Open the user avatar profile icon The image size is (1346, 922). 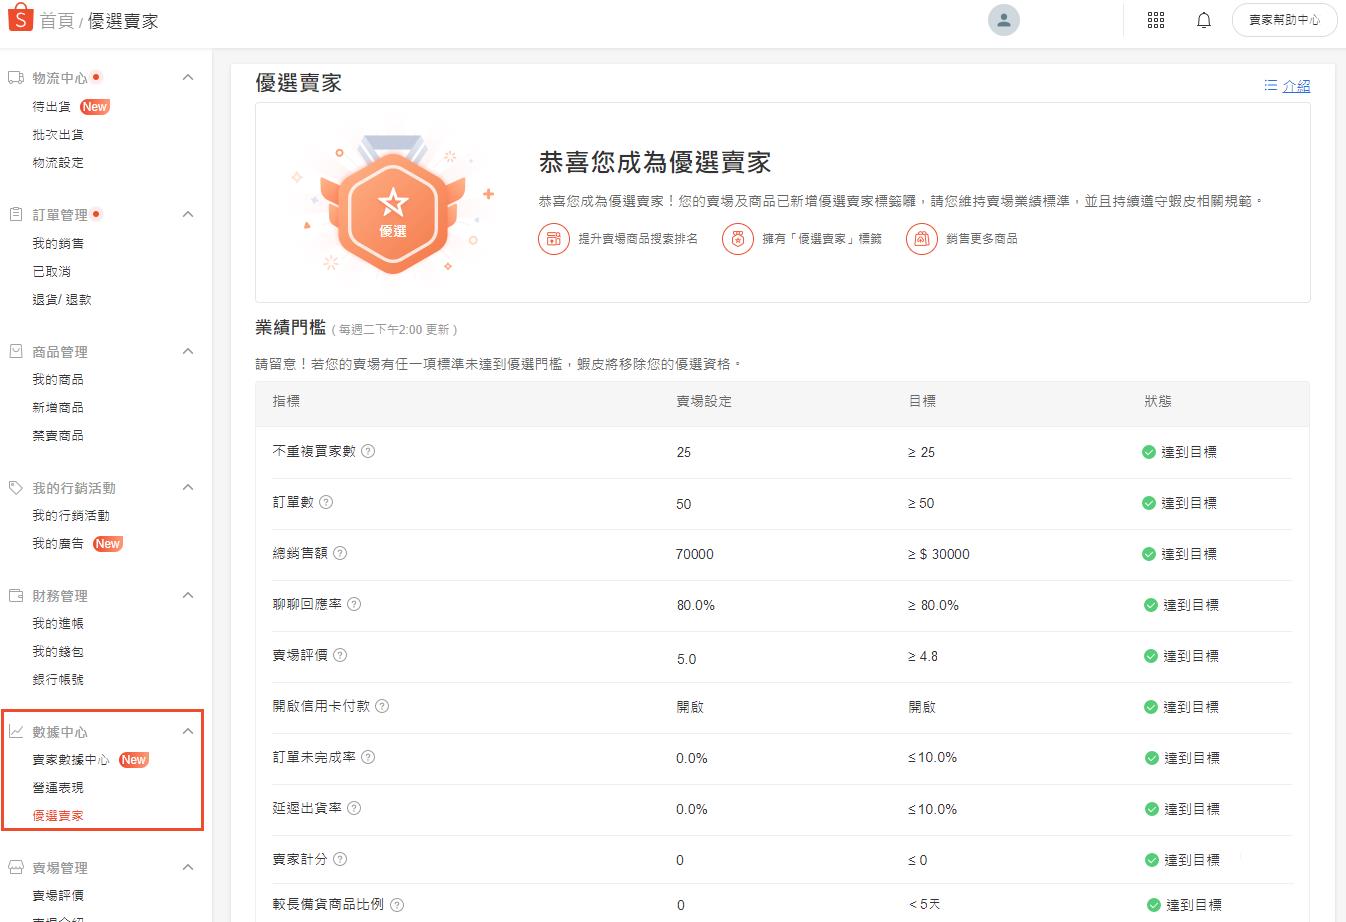click(x=1003, y=20)
